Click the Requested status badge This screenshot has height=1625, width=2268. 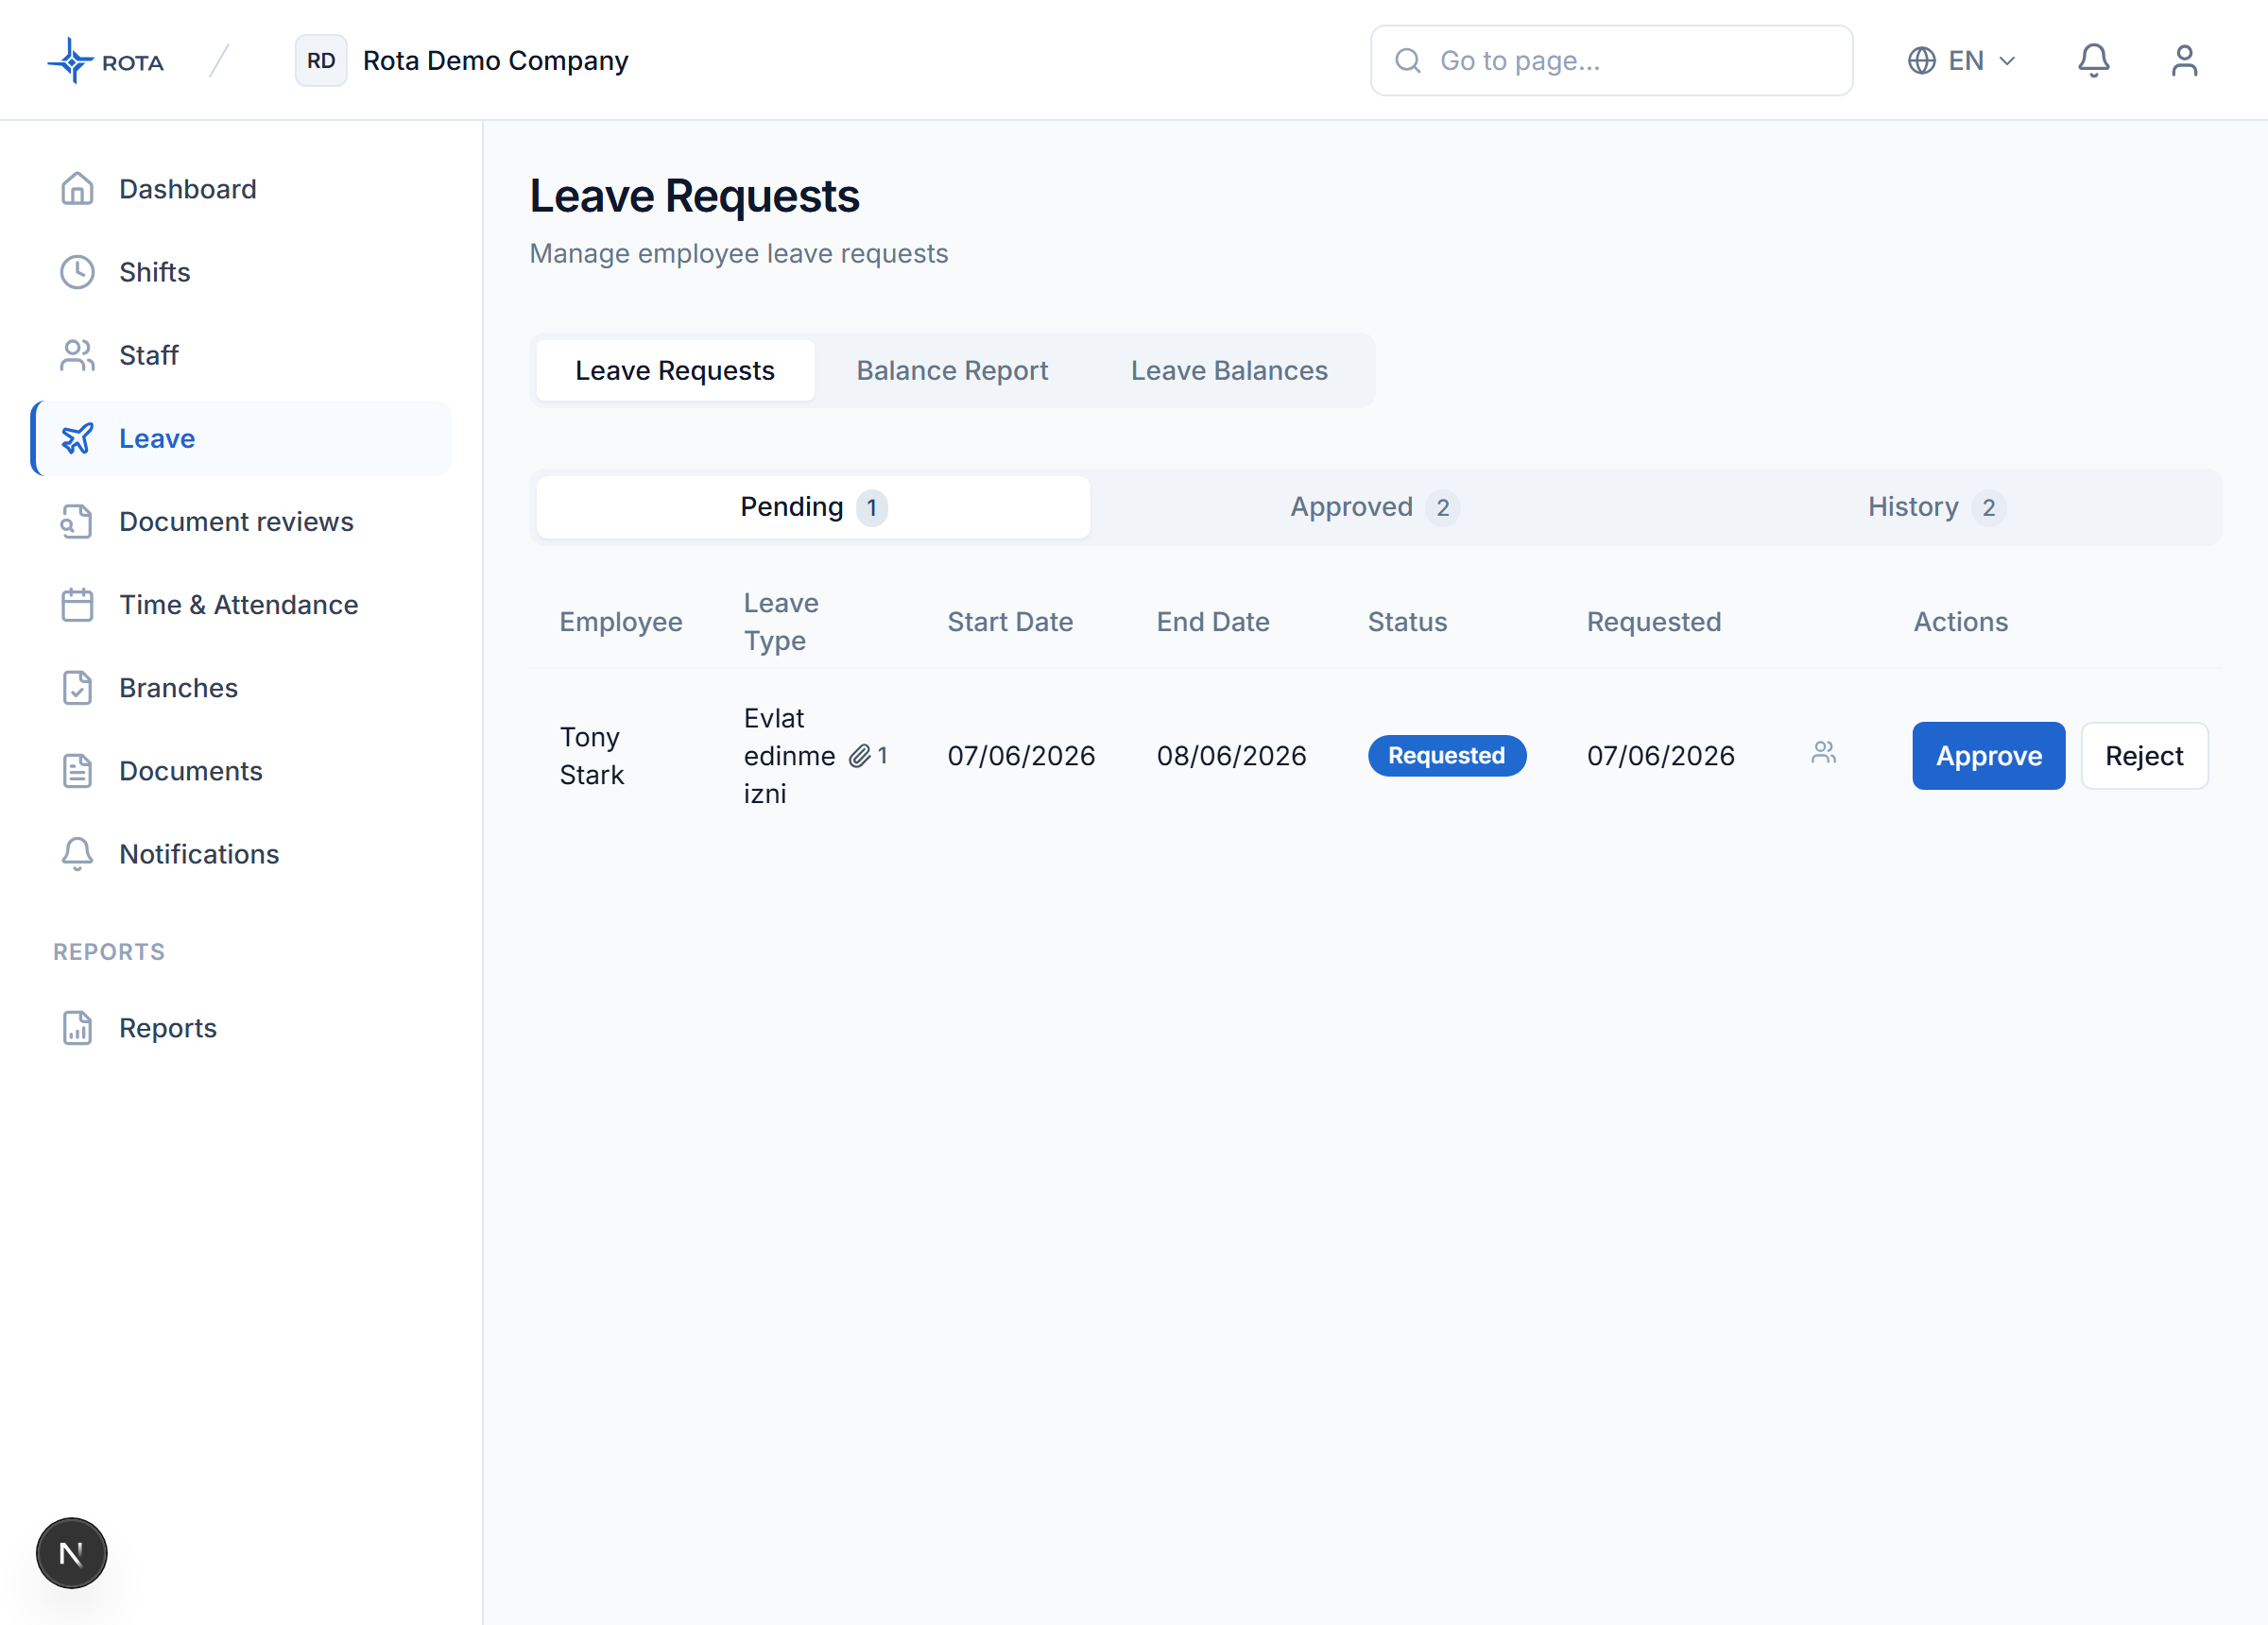[x=1446, y=756]
